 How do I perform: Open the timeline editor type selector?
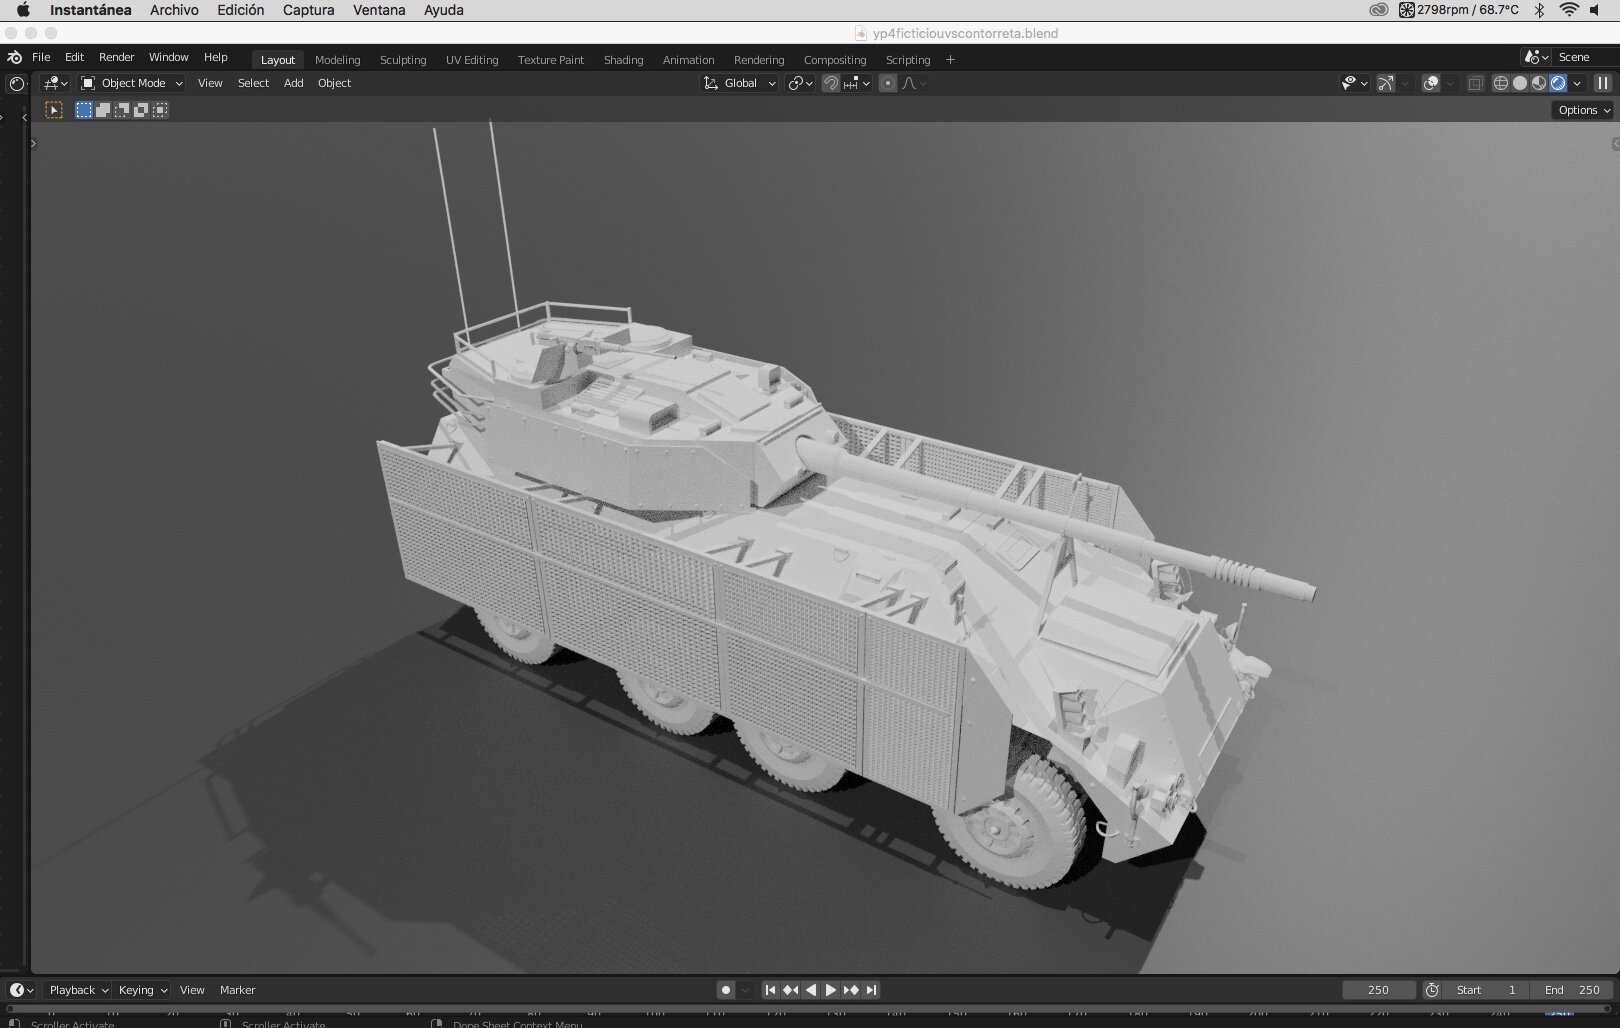tap(22, 990)
